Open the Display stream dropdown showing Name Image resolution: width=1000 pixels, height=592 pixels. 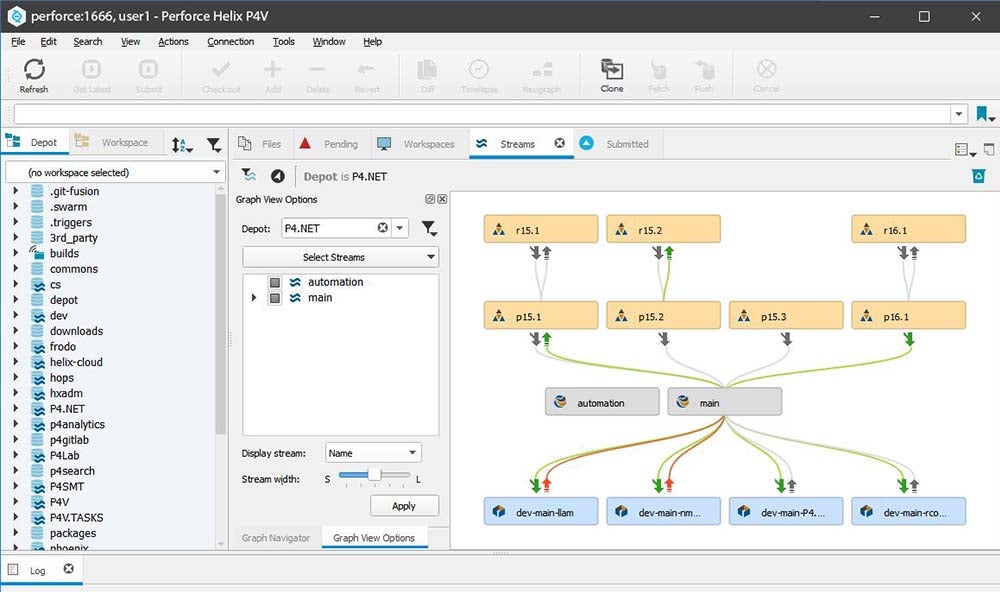pos(372,452)
